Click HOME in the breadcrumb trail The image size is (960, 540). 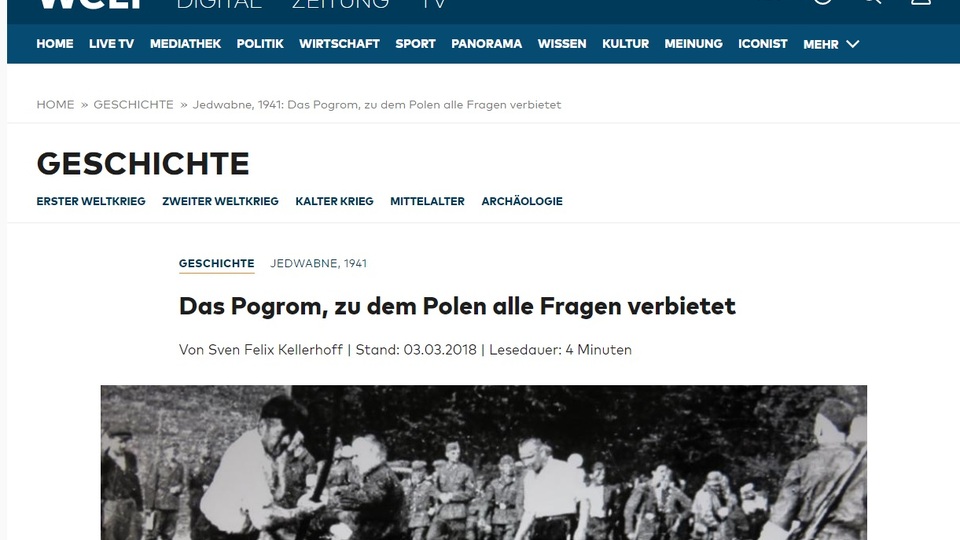click(x=55, y=105)
